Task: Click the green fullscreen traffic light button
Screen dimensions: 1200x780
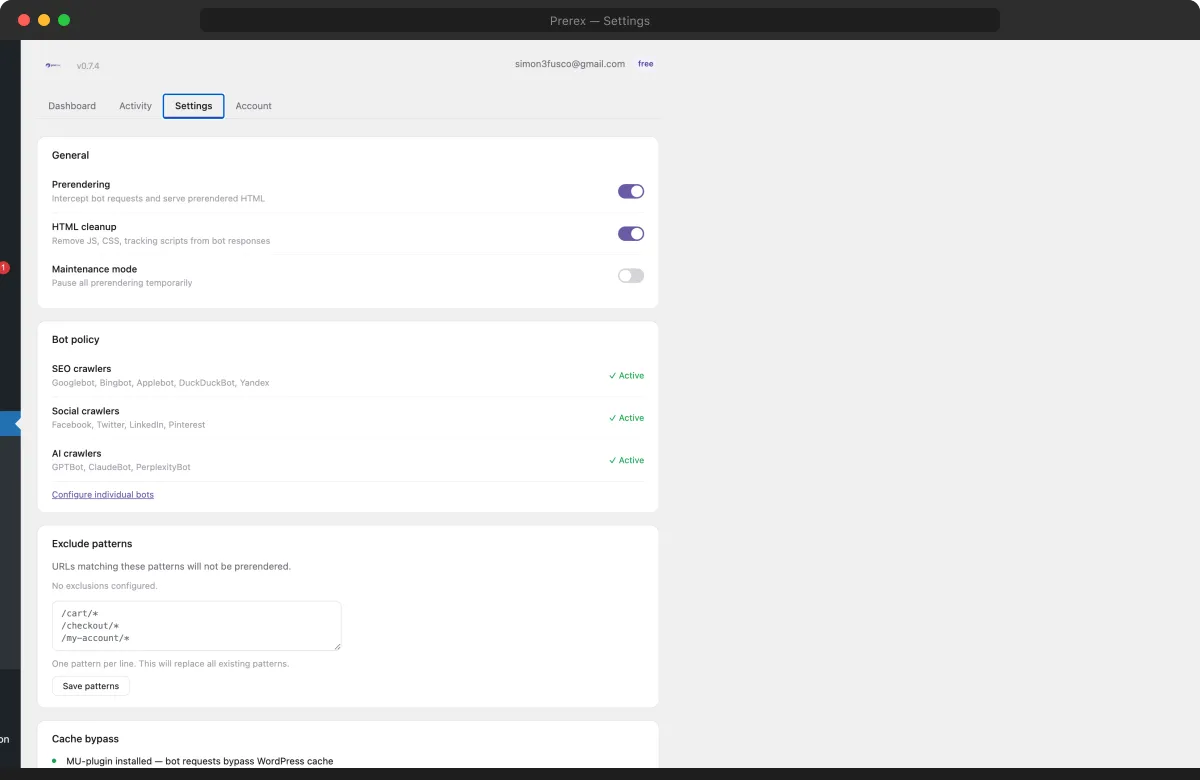Action: click(64, 19)
